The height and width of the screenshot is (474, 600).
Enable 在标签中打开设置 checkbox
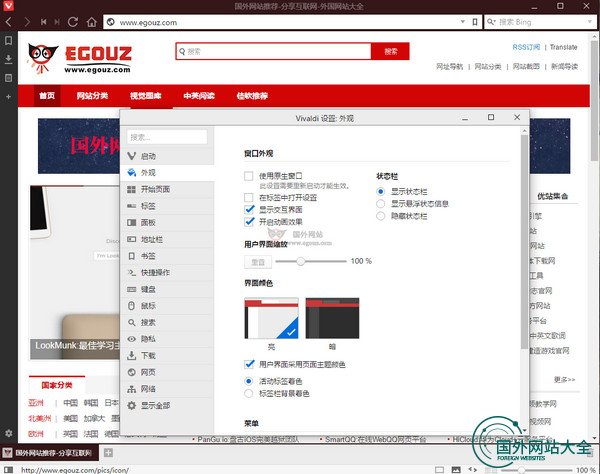(249, 197)
